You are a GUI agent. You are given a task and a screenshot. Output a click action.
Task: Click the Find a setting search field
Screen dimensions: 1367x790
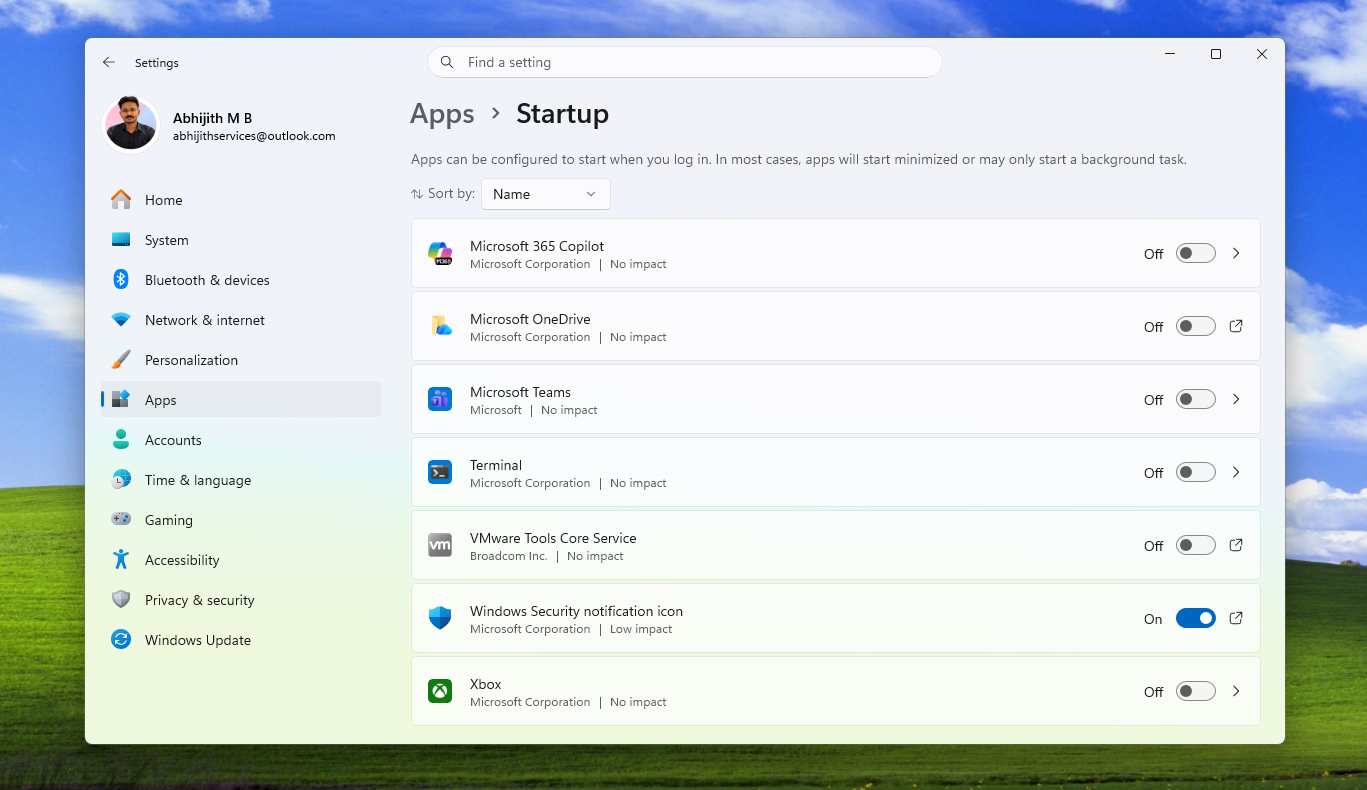point(684,62)
